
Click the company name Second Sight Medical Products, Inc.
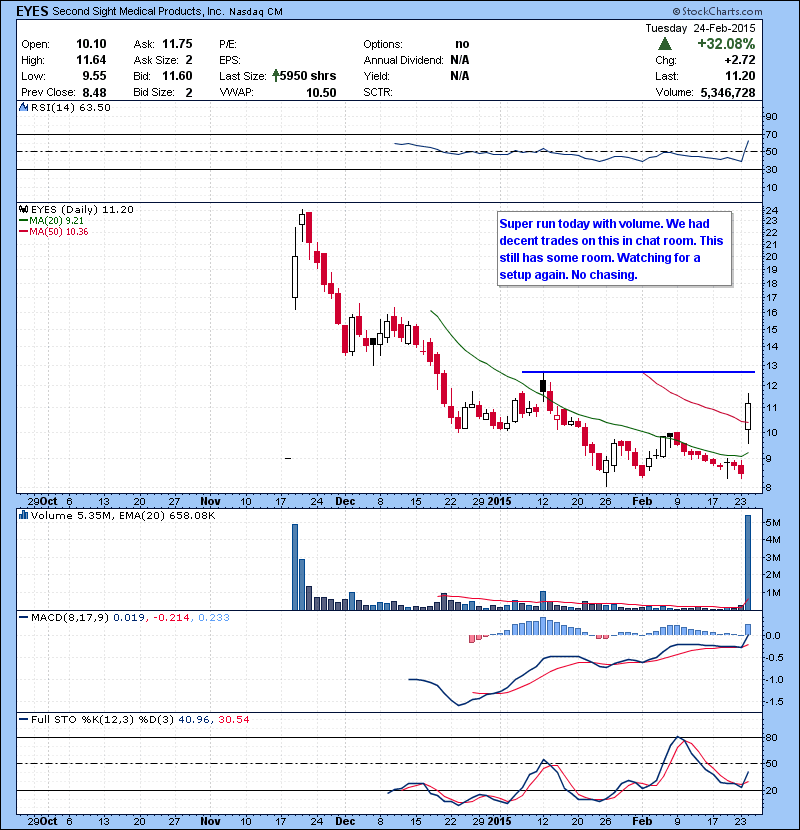138,12
